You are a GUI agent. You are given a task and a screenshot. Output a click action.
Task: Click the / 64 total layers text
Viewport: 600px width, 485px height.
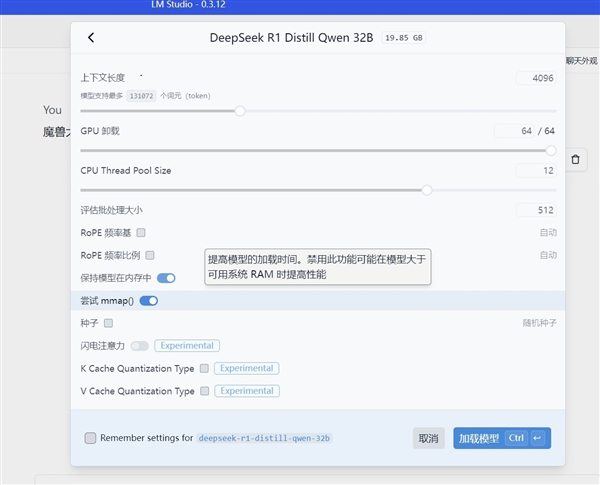point(546,131)
